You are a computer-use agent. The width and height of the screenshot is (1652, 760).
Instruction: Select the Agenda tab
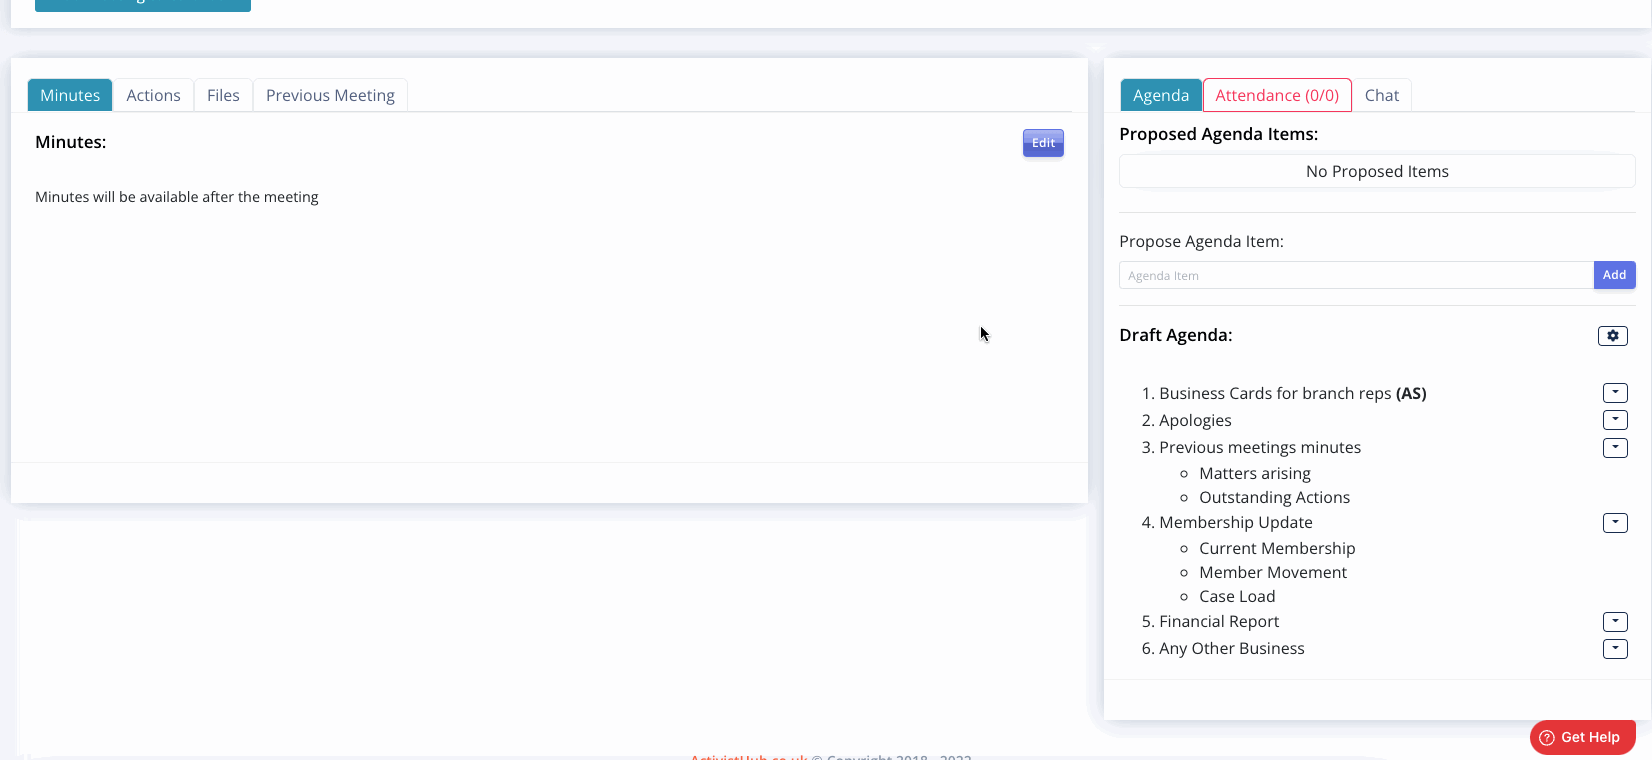point(1160,95)
